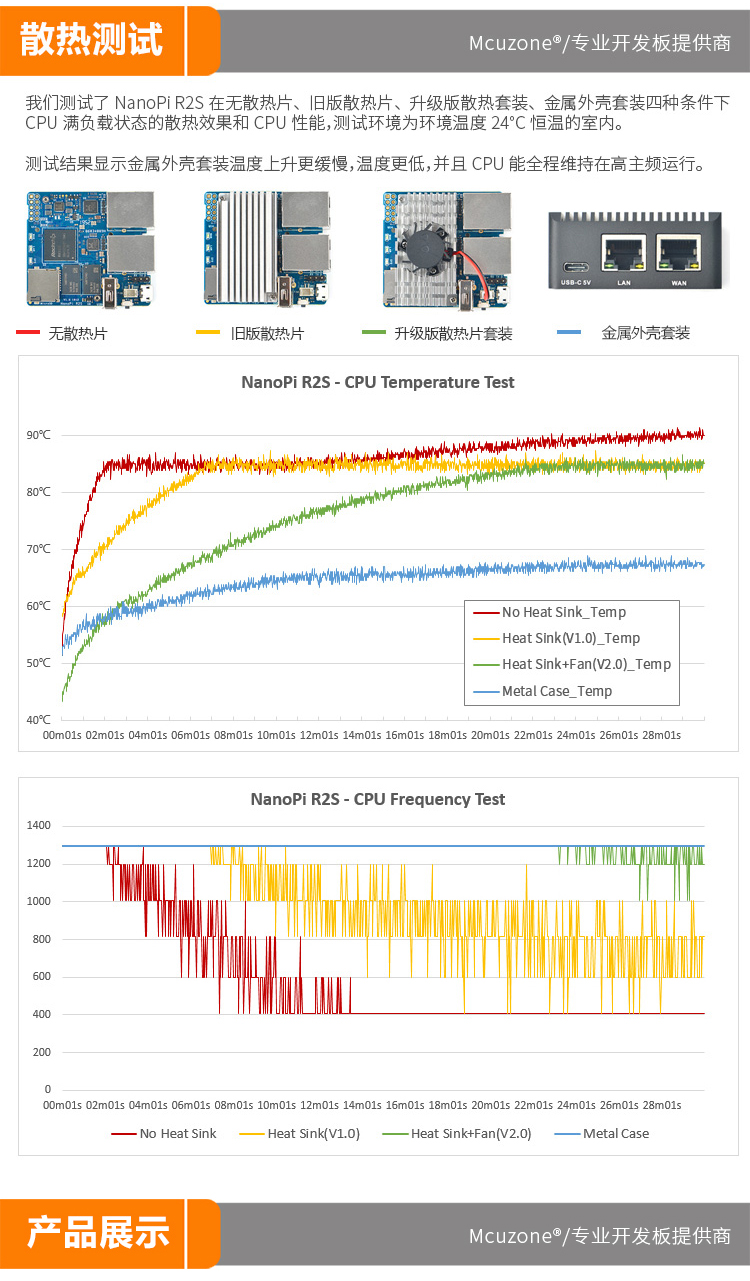This screenshot has height=1281, width=750.
Task: Click the blue 金属外壳套装 legend swatch
Action: pos(568,332)
